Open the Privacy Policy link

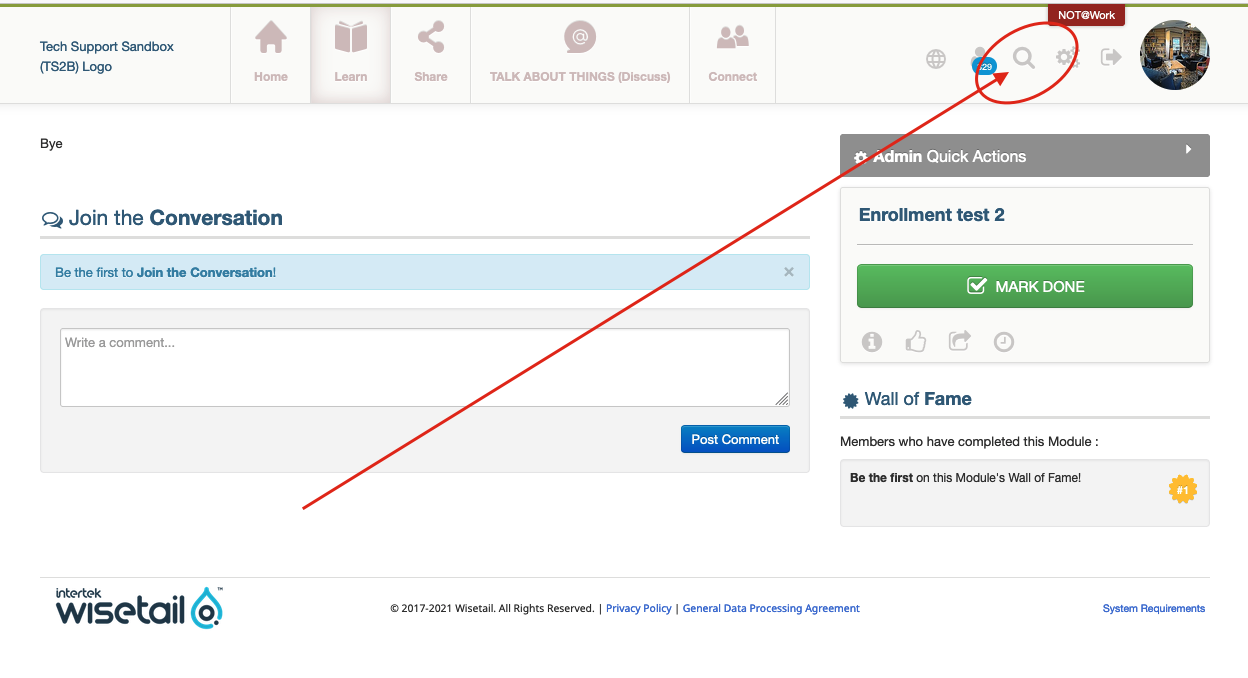click(x=638, y=608)
